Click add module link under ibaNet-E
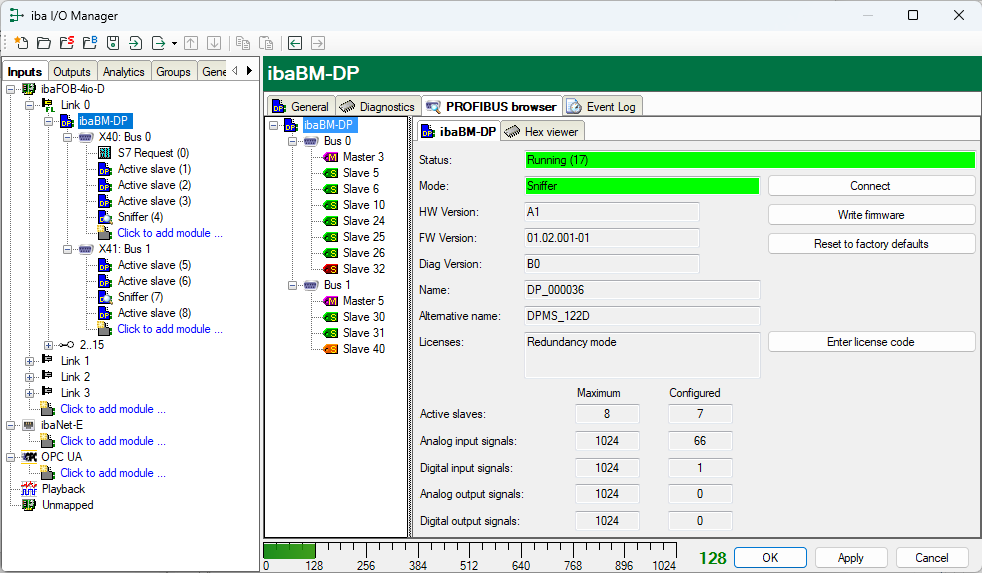The image size is (982, 573). pos(112,441)
